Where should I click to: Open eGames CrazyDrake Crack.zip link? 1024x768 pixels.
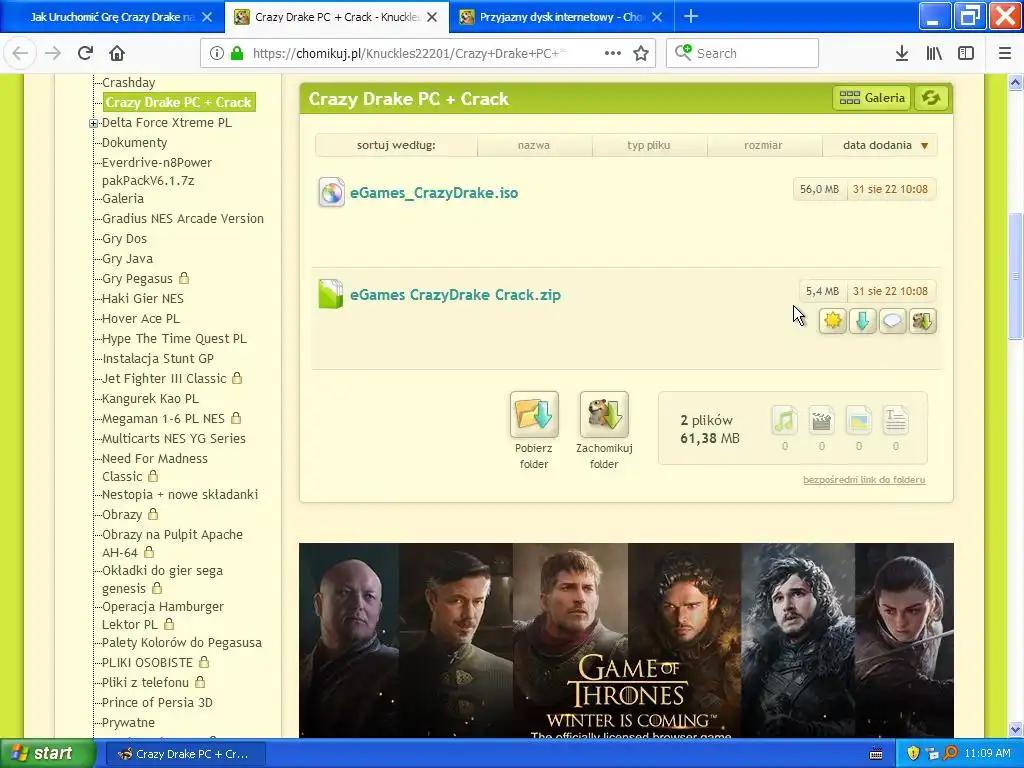point(455,295)
